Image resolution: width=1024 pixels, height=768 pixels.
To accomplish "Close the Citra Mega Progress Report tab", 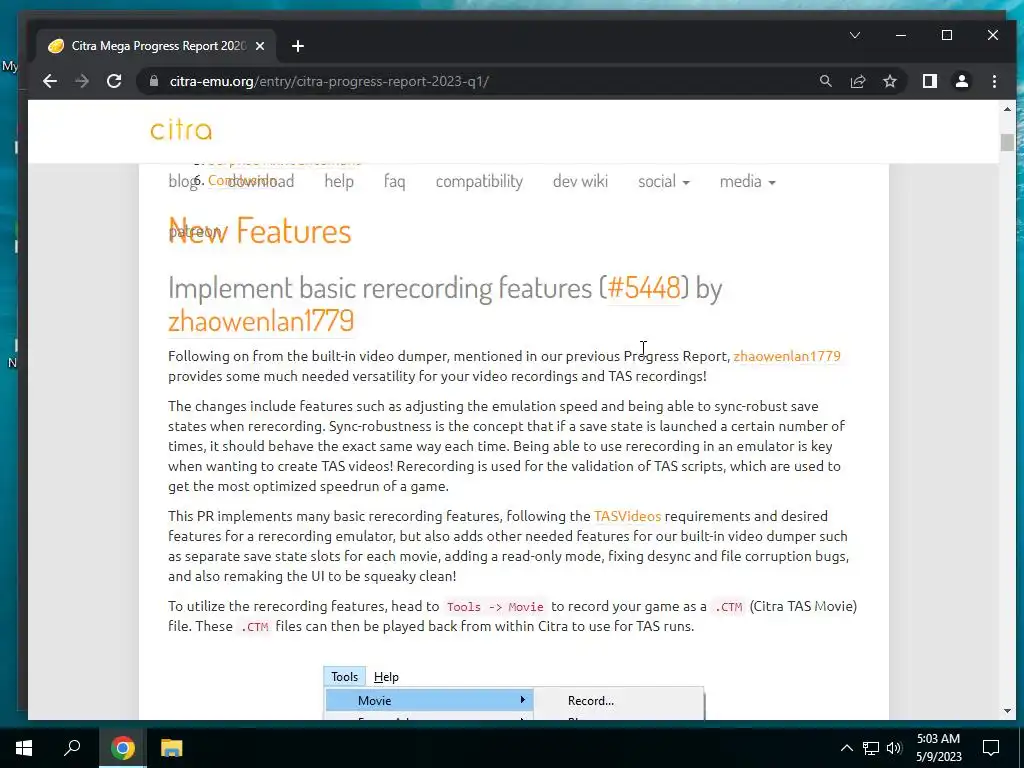I will click(260, 46).
